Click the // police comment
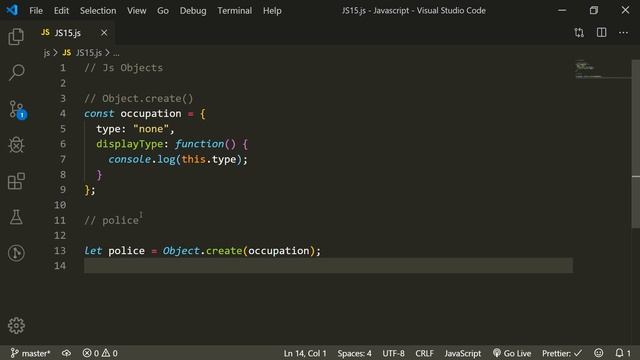The width and height of the screenshot is (640, 360). click(x=111, y=220)
